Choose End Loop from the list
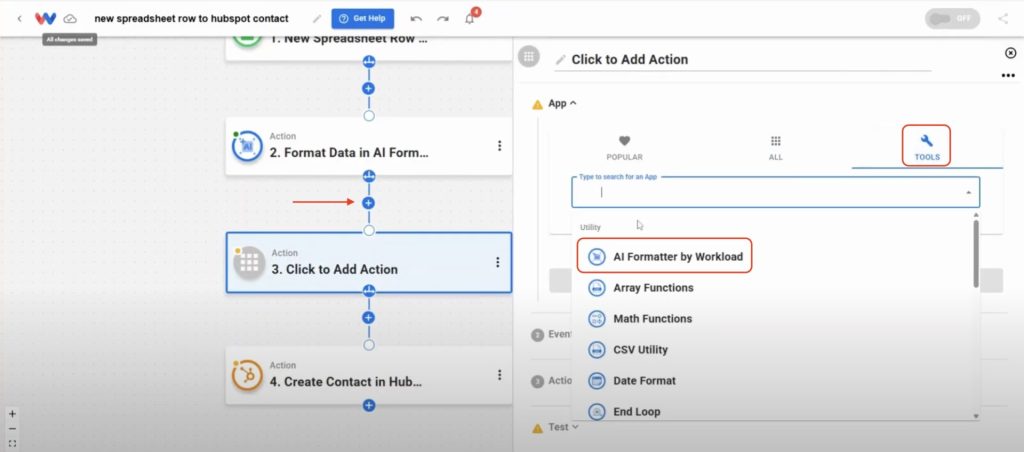Viewport: 1024px width, 452px height. pos(637,412)
